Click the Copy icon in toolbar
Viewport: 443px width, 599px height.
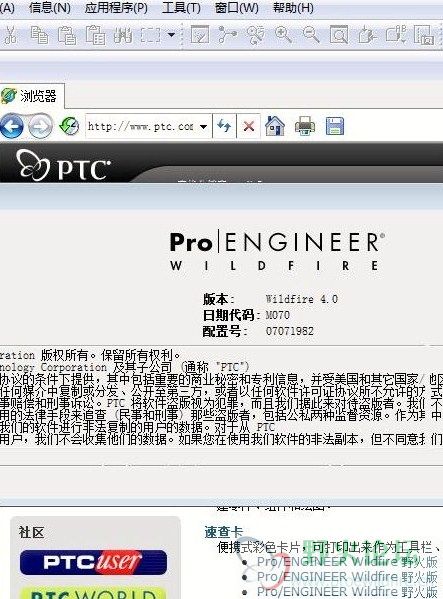pyautogui.click(x=39, y=35)
